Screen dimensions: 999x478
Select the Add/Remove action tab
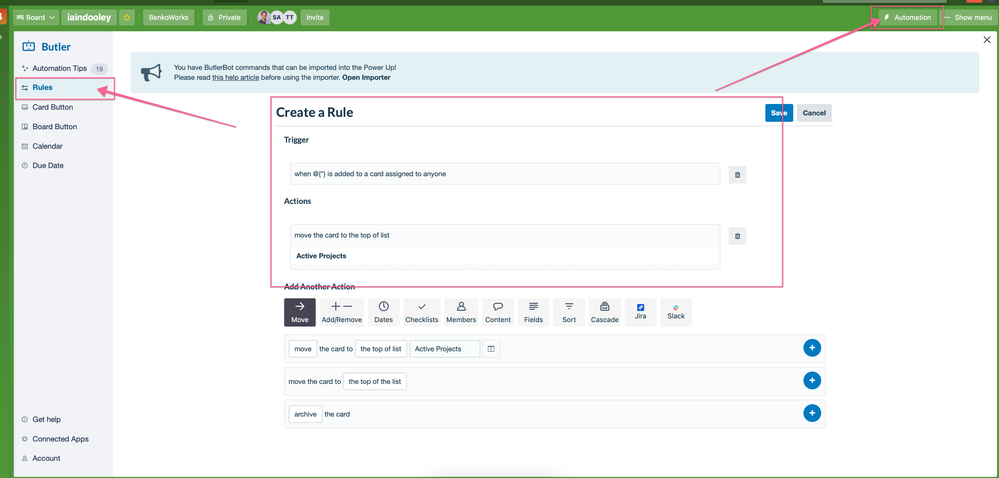click(341, 312)
